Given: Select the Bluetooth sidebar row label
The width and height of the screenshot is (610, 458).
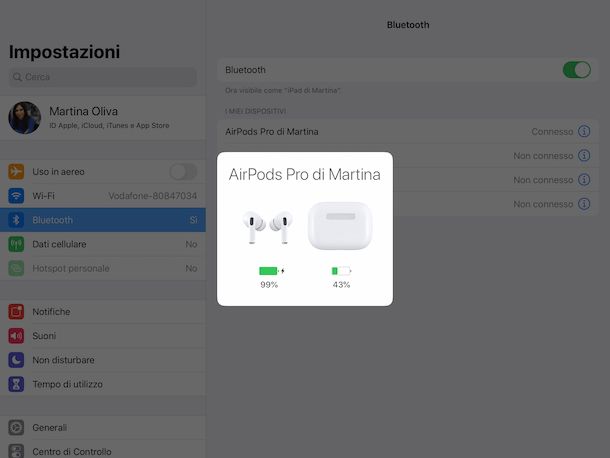Looking at the screenshot, I should [53, 220].
